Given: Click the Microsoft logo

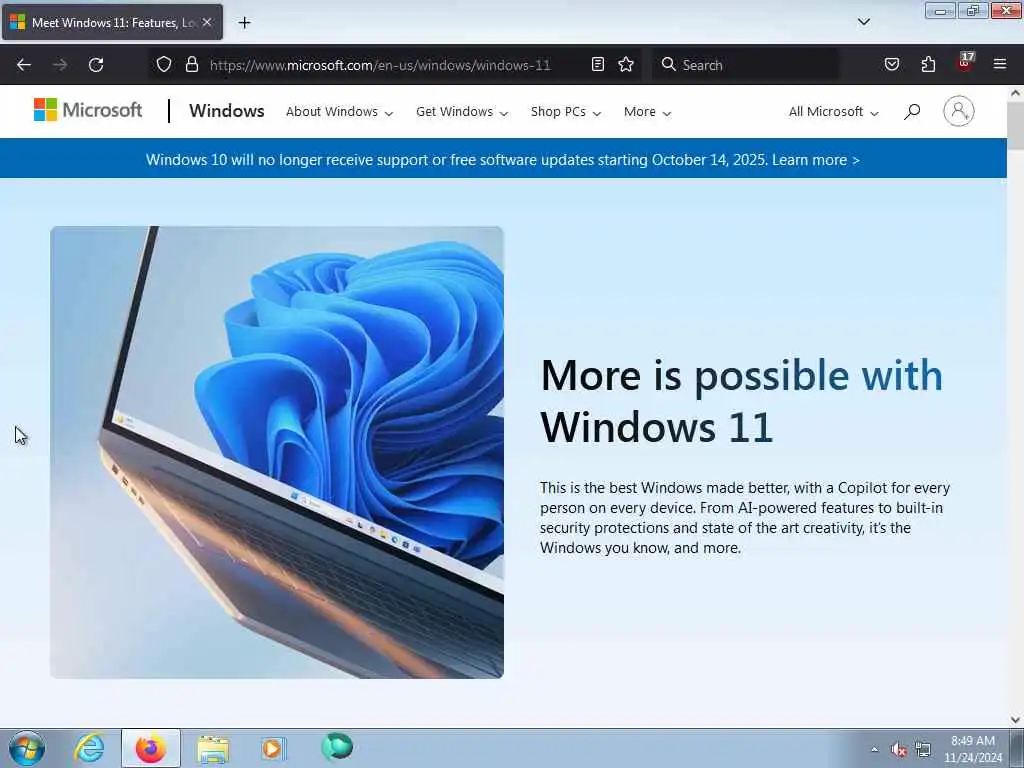Looking at the screenshot, I should pos(88,110).
